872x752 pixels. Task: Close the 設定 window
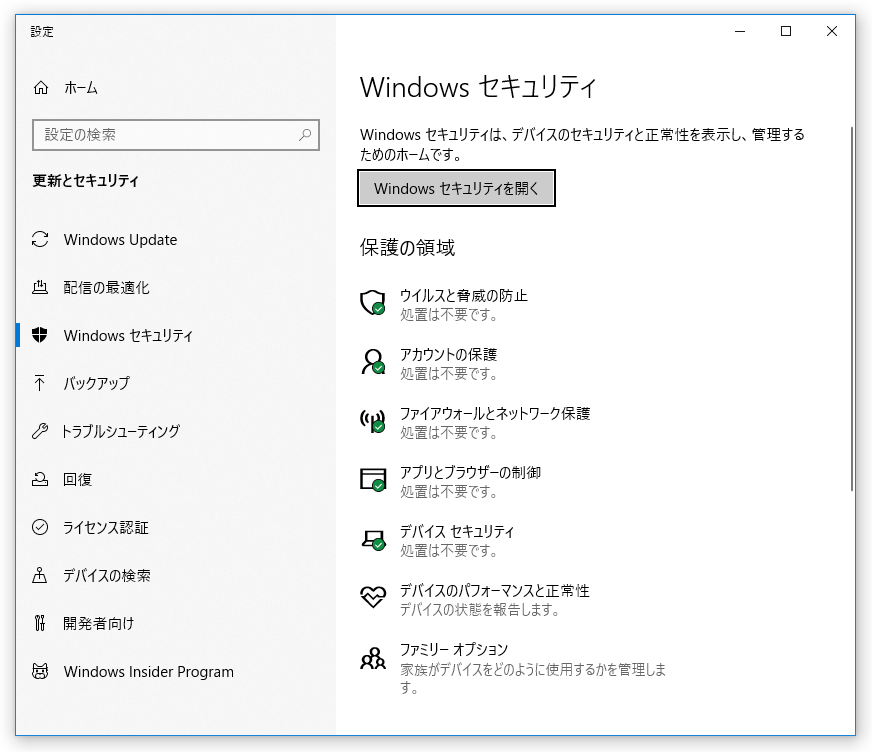(x=832, y=31)
